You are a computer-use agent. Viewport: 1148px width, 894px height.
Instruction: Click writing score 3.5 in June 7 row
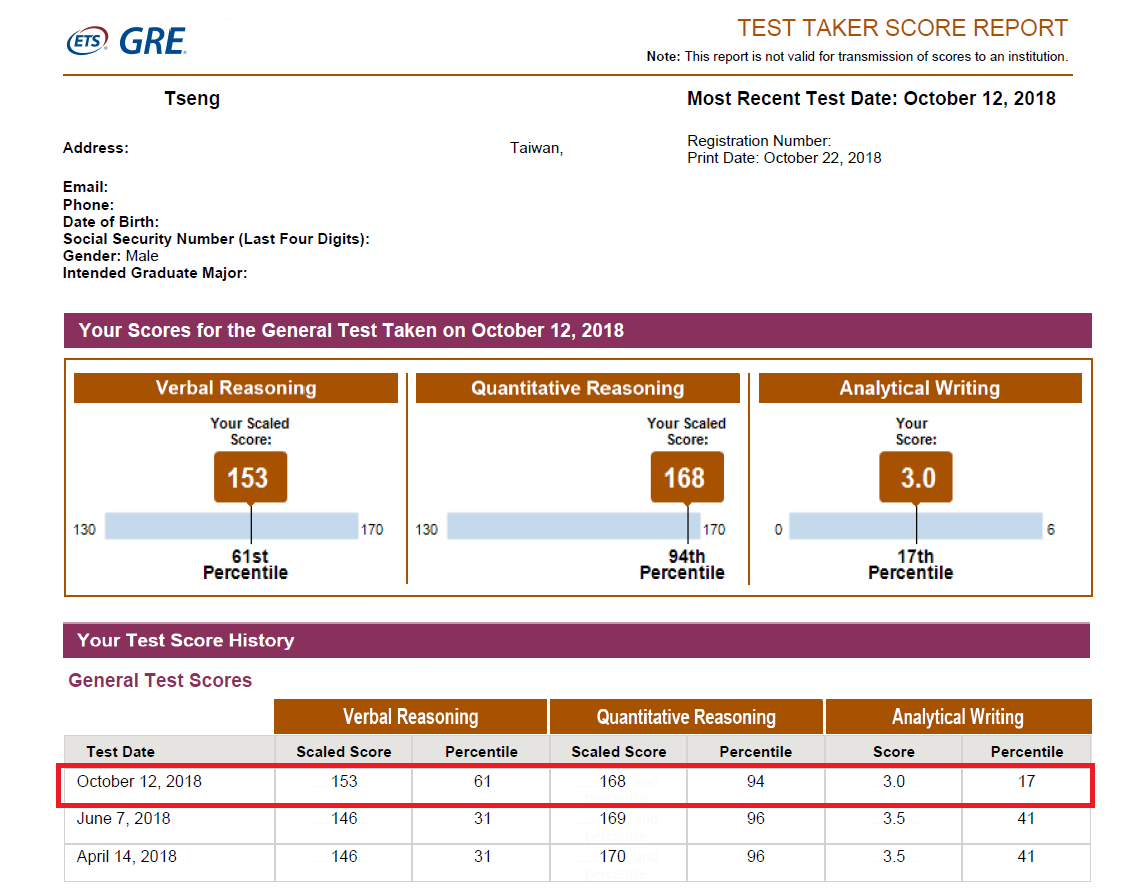893,819
